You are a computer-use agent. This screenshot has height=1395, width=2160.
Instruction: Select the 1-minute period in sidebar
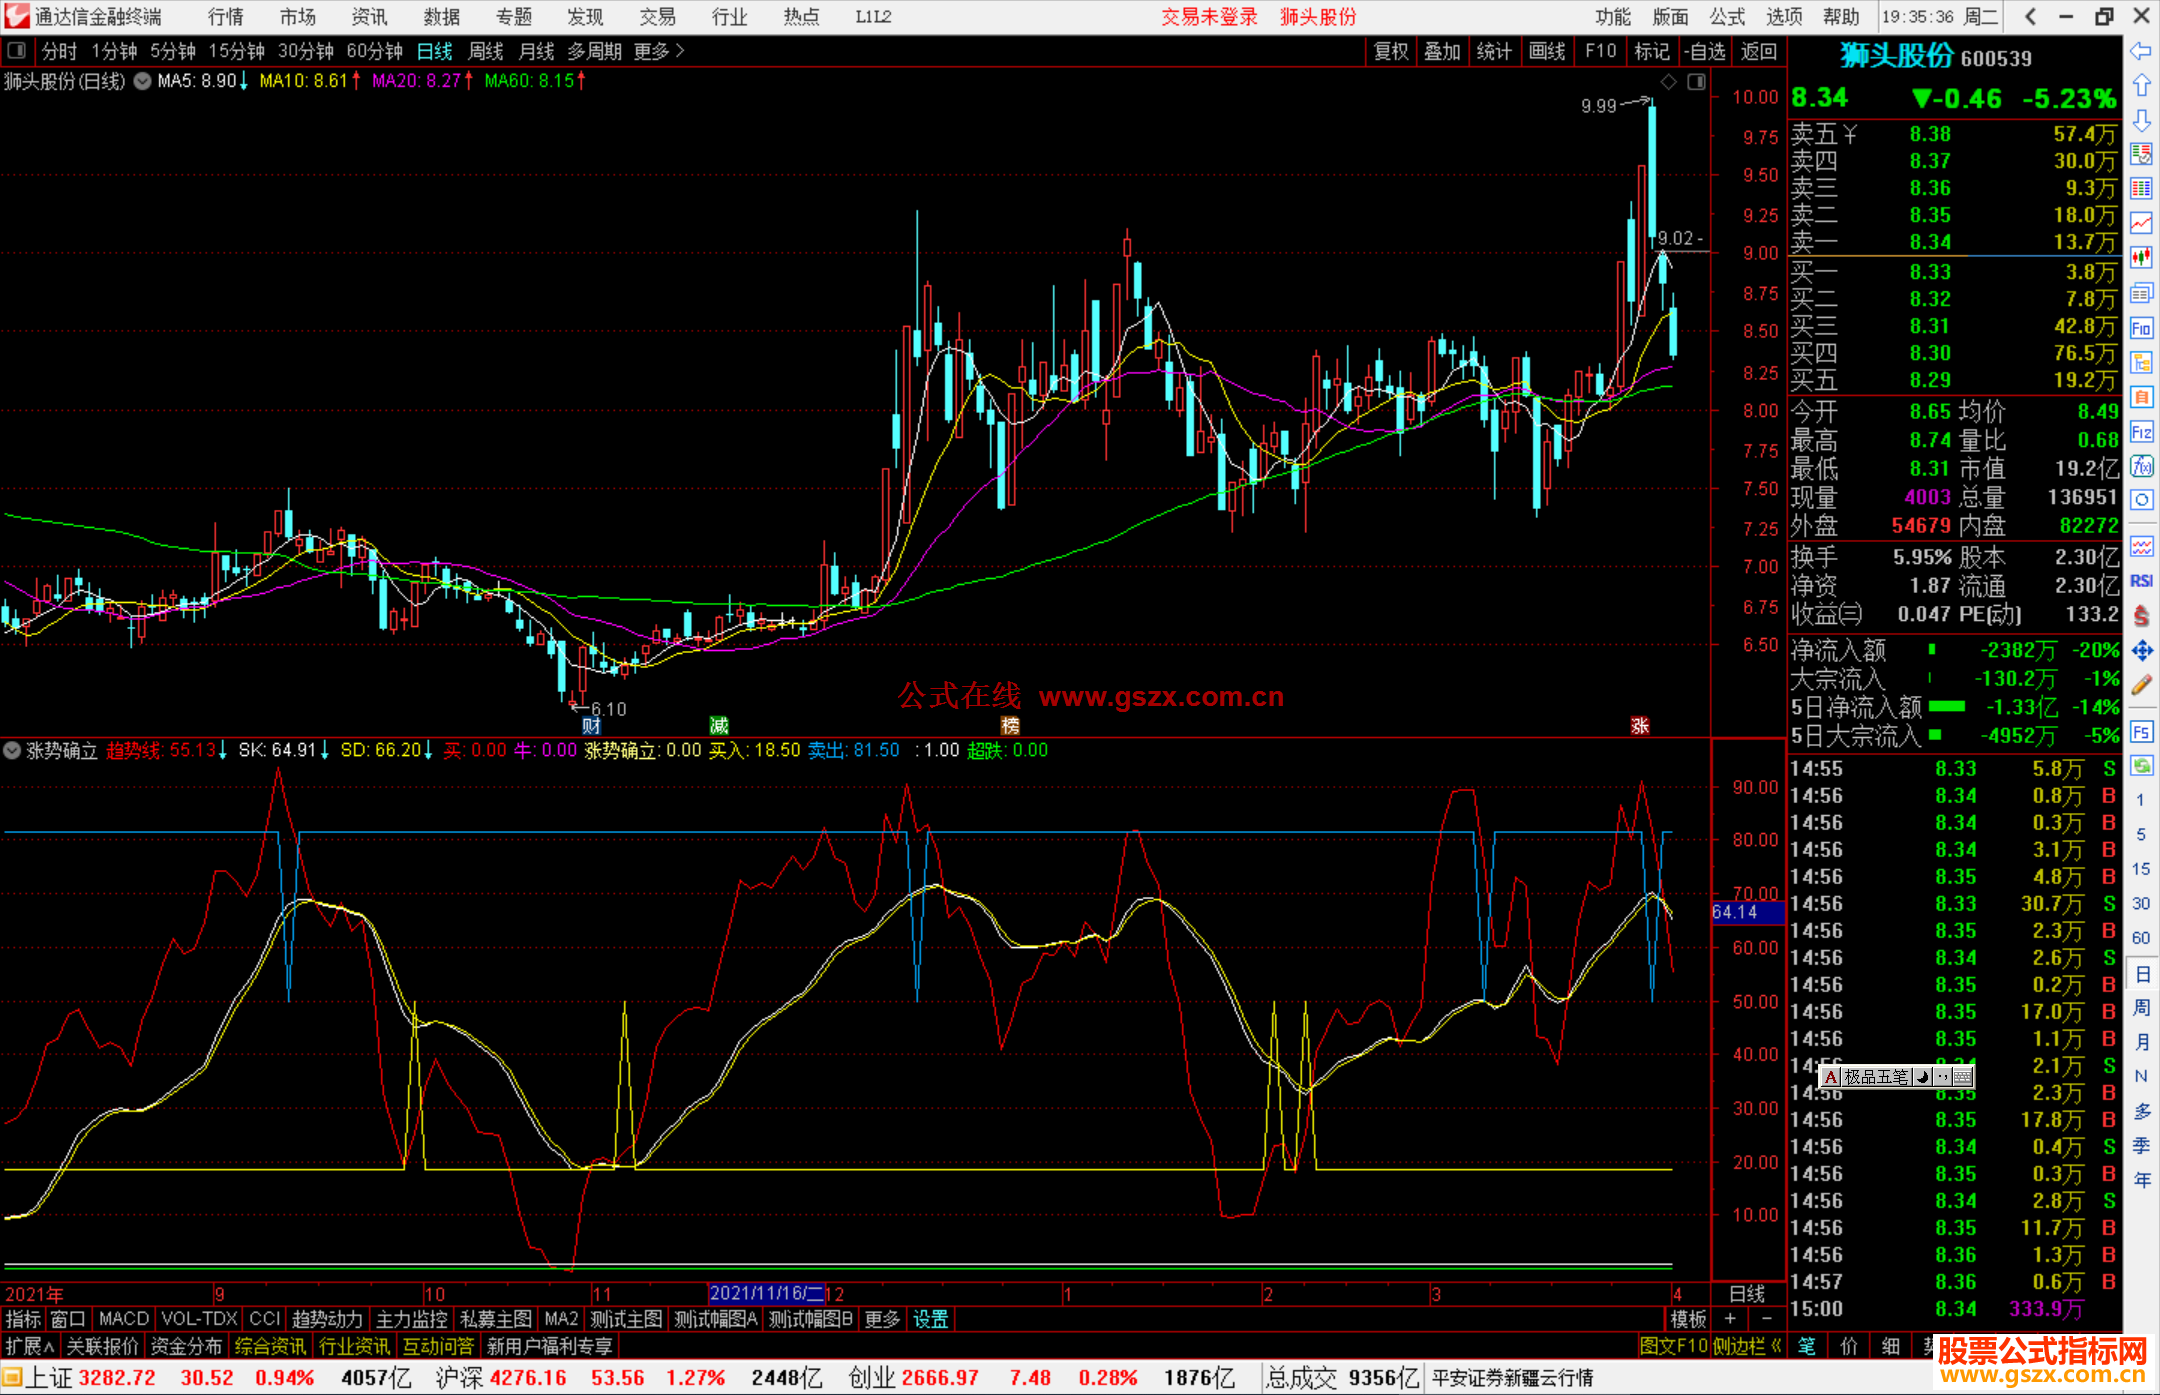coord(2141,800)
